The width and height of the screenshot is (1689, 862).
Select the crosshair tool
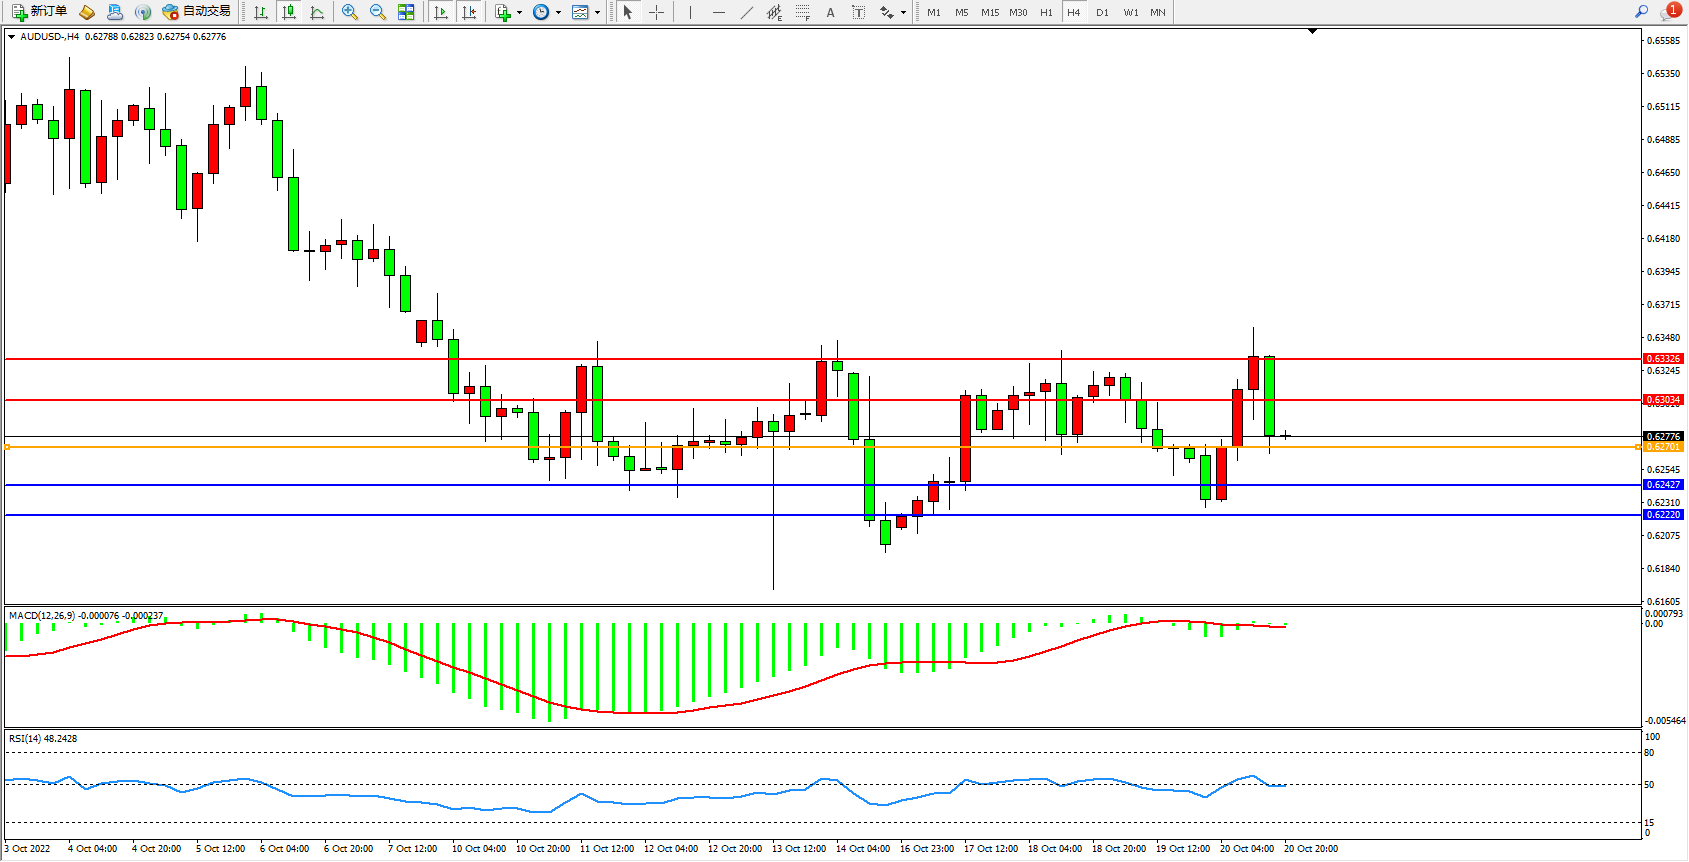click(x=656, y=12)
